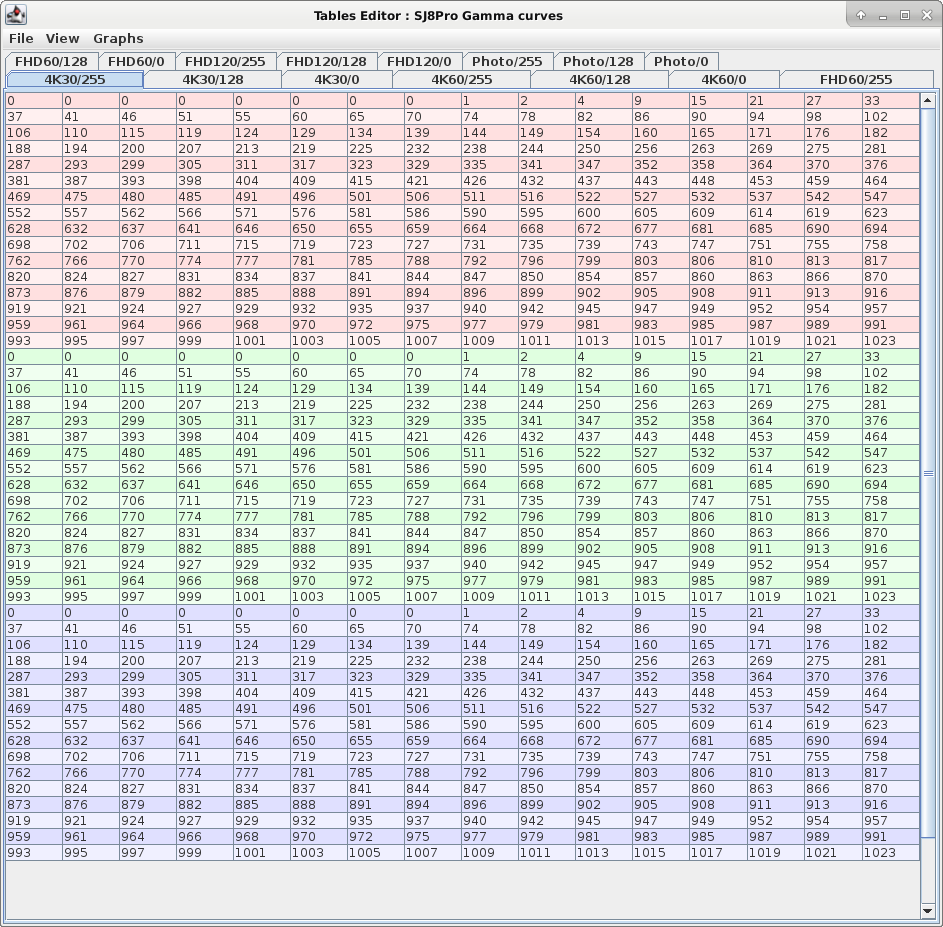
Task: Go to the 4K60/255 tab
Action: (462, 79)
